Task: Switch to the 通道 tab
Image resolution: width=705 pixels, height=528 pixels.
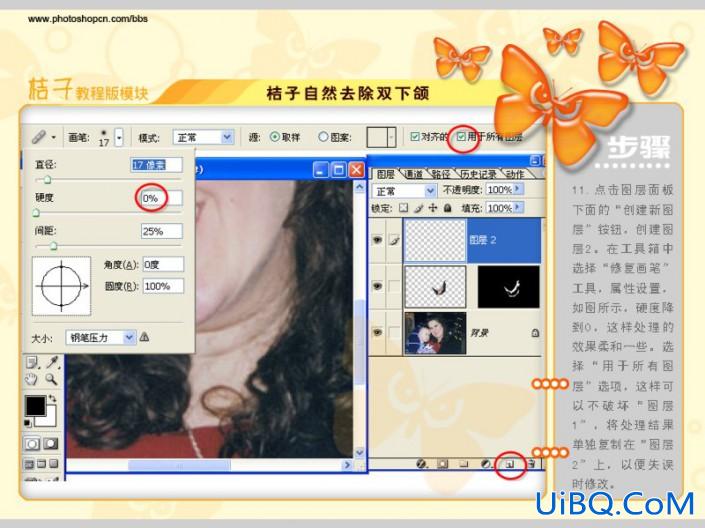Action: (414, 174)
